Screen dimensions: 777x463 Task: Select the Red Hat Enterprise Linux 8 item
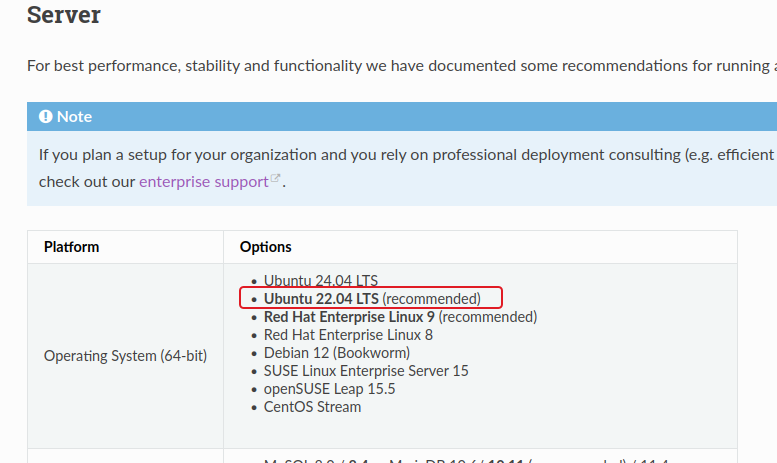[348, 335]
